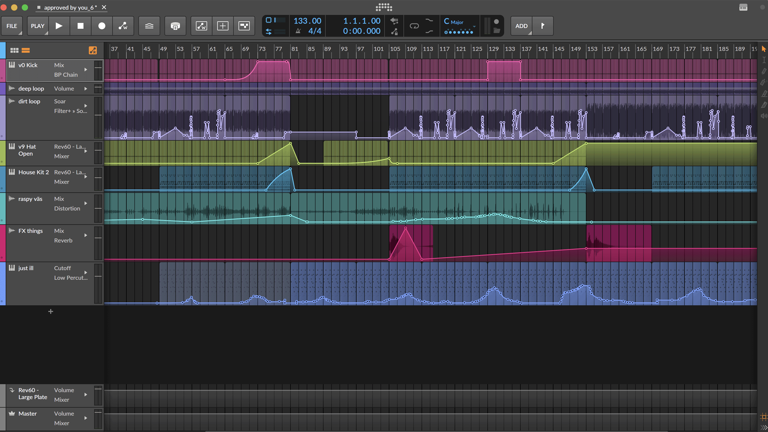Add a new track with plus button
The height and width of the screenshot is (432, 768).
pos(50,312)
